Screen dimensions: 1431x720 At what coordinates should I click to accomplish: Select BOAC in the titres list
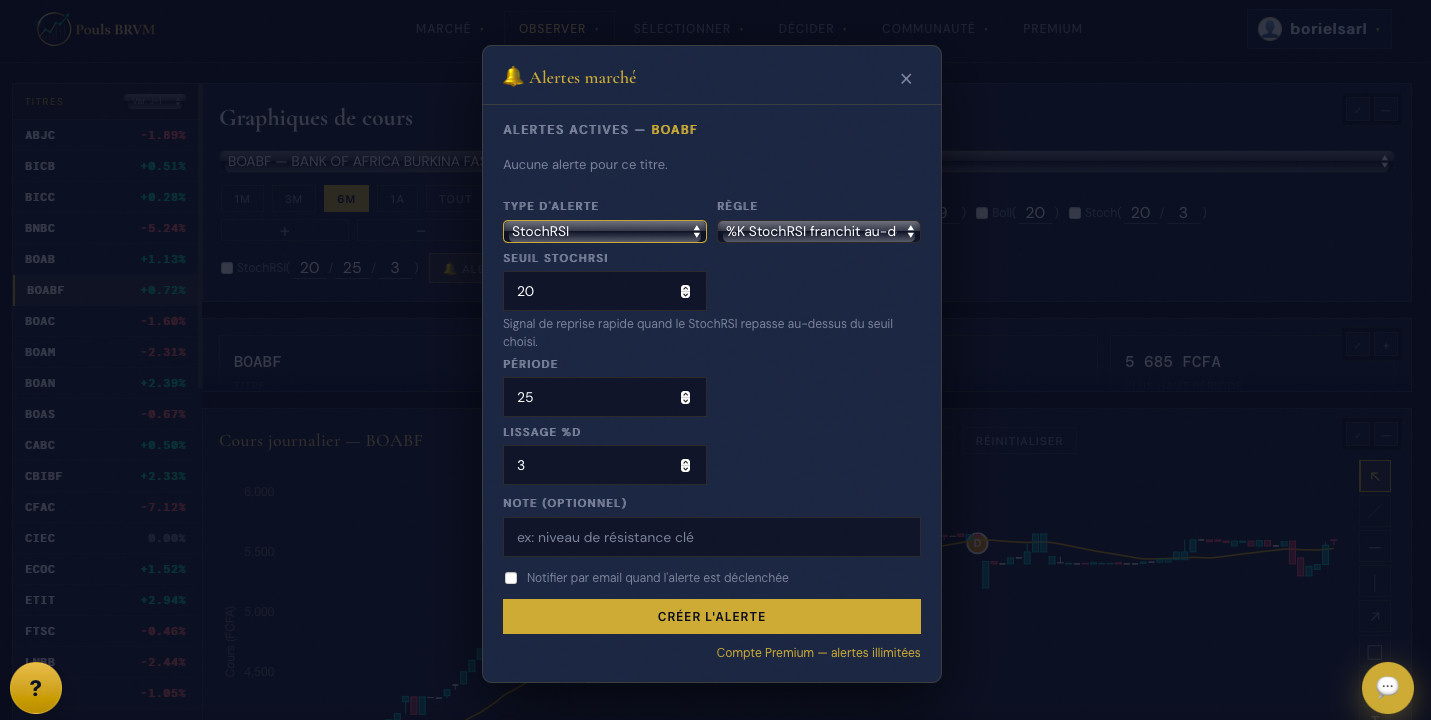106,321
